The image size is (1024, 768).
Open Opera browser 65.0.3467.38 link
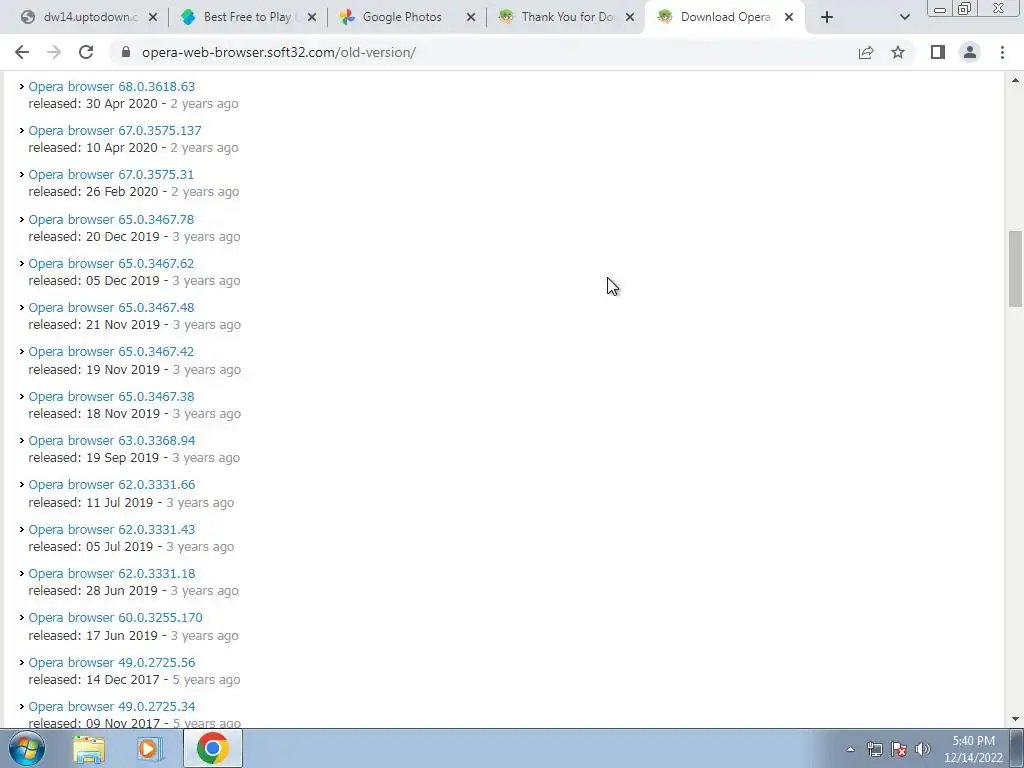click(x=111, y=396)
